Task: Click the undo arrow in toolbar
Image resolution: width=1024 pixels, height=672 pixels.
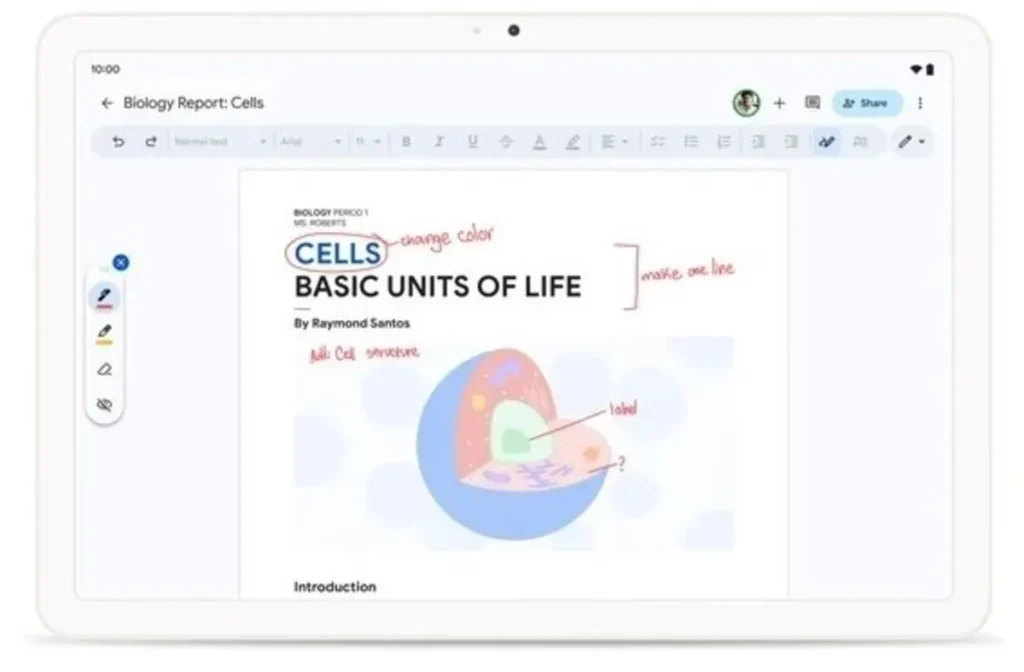Action: tap(118, 142)
